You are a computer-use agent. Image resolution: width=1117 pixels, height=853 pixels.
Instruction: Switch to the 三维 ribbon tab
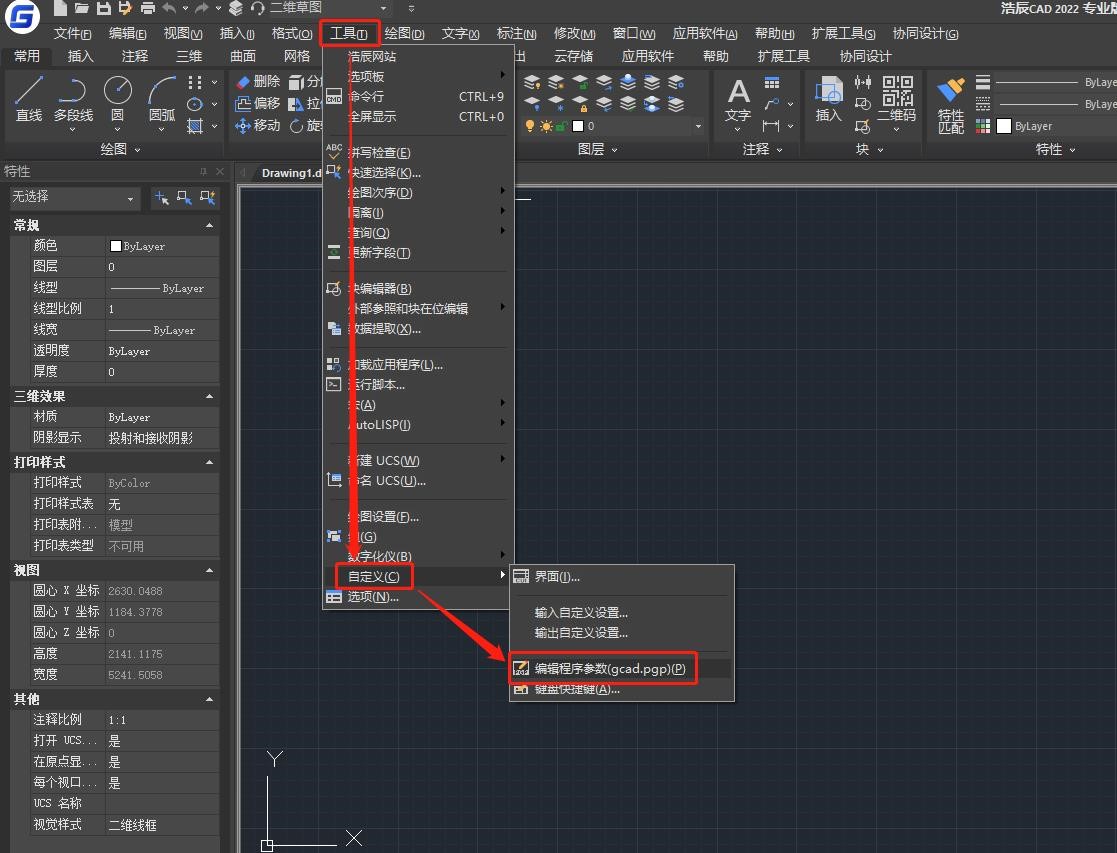point(189,56)
